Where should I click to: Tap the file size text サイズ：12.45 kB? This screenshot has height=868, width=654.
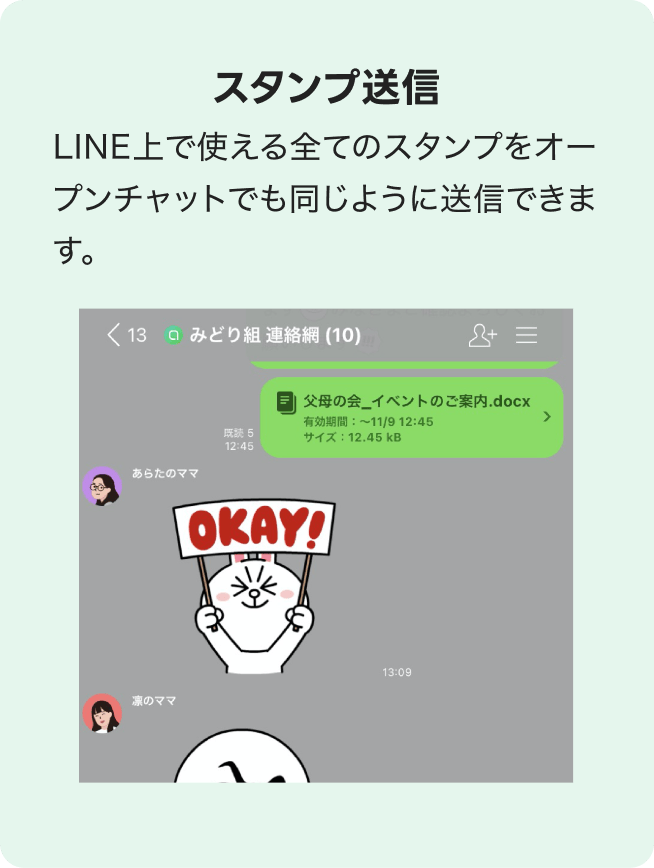click(352, 437)
